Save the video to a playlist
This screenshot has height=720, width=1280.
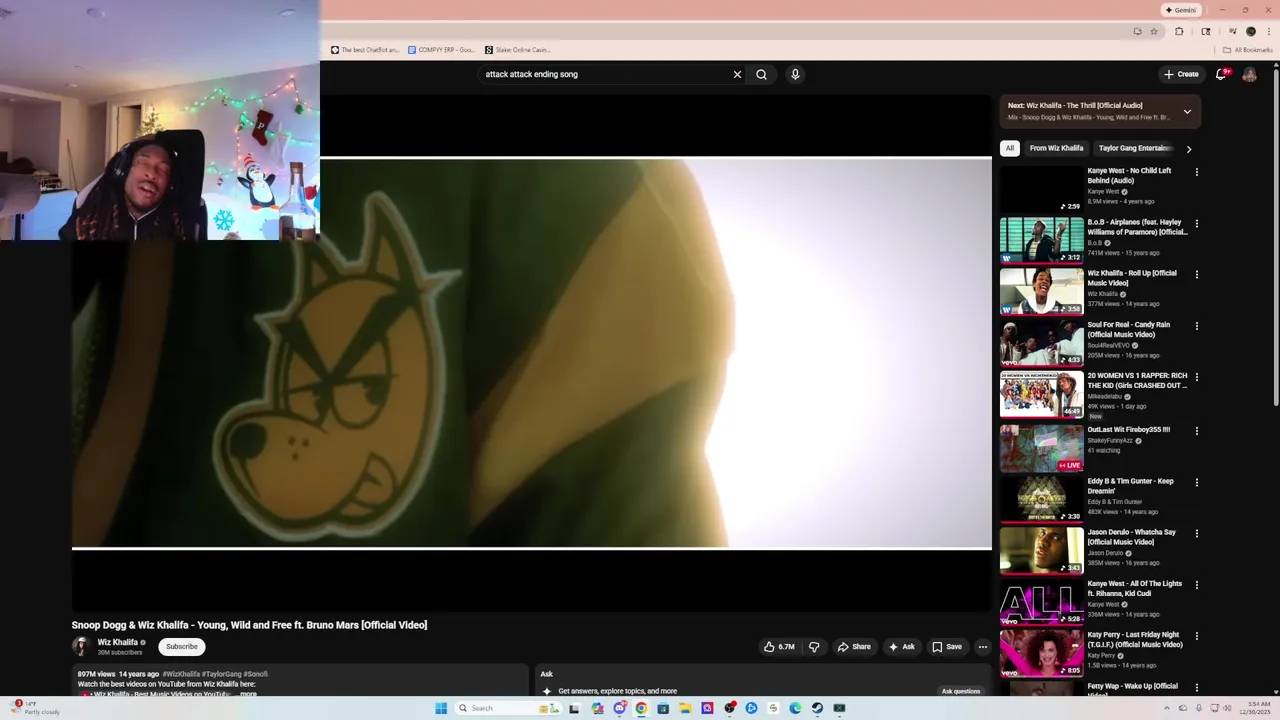[x=947, y=647]
